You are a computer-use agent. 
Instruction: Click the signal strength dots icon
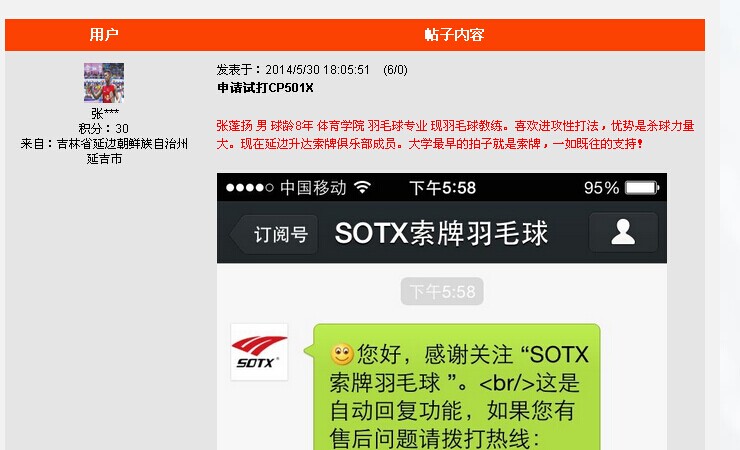250,188
